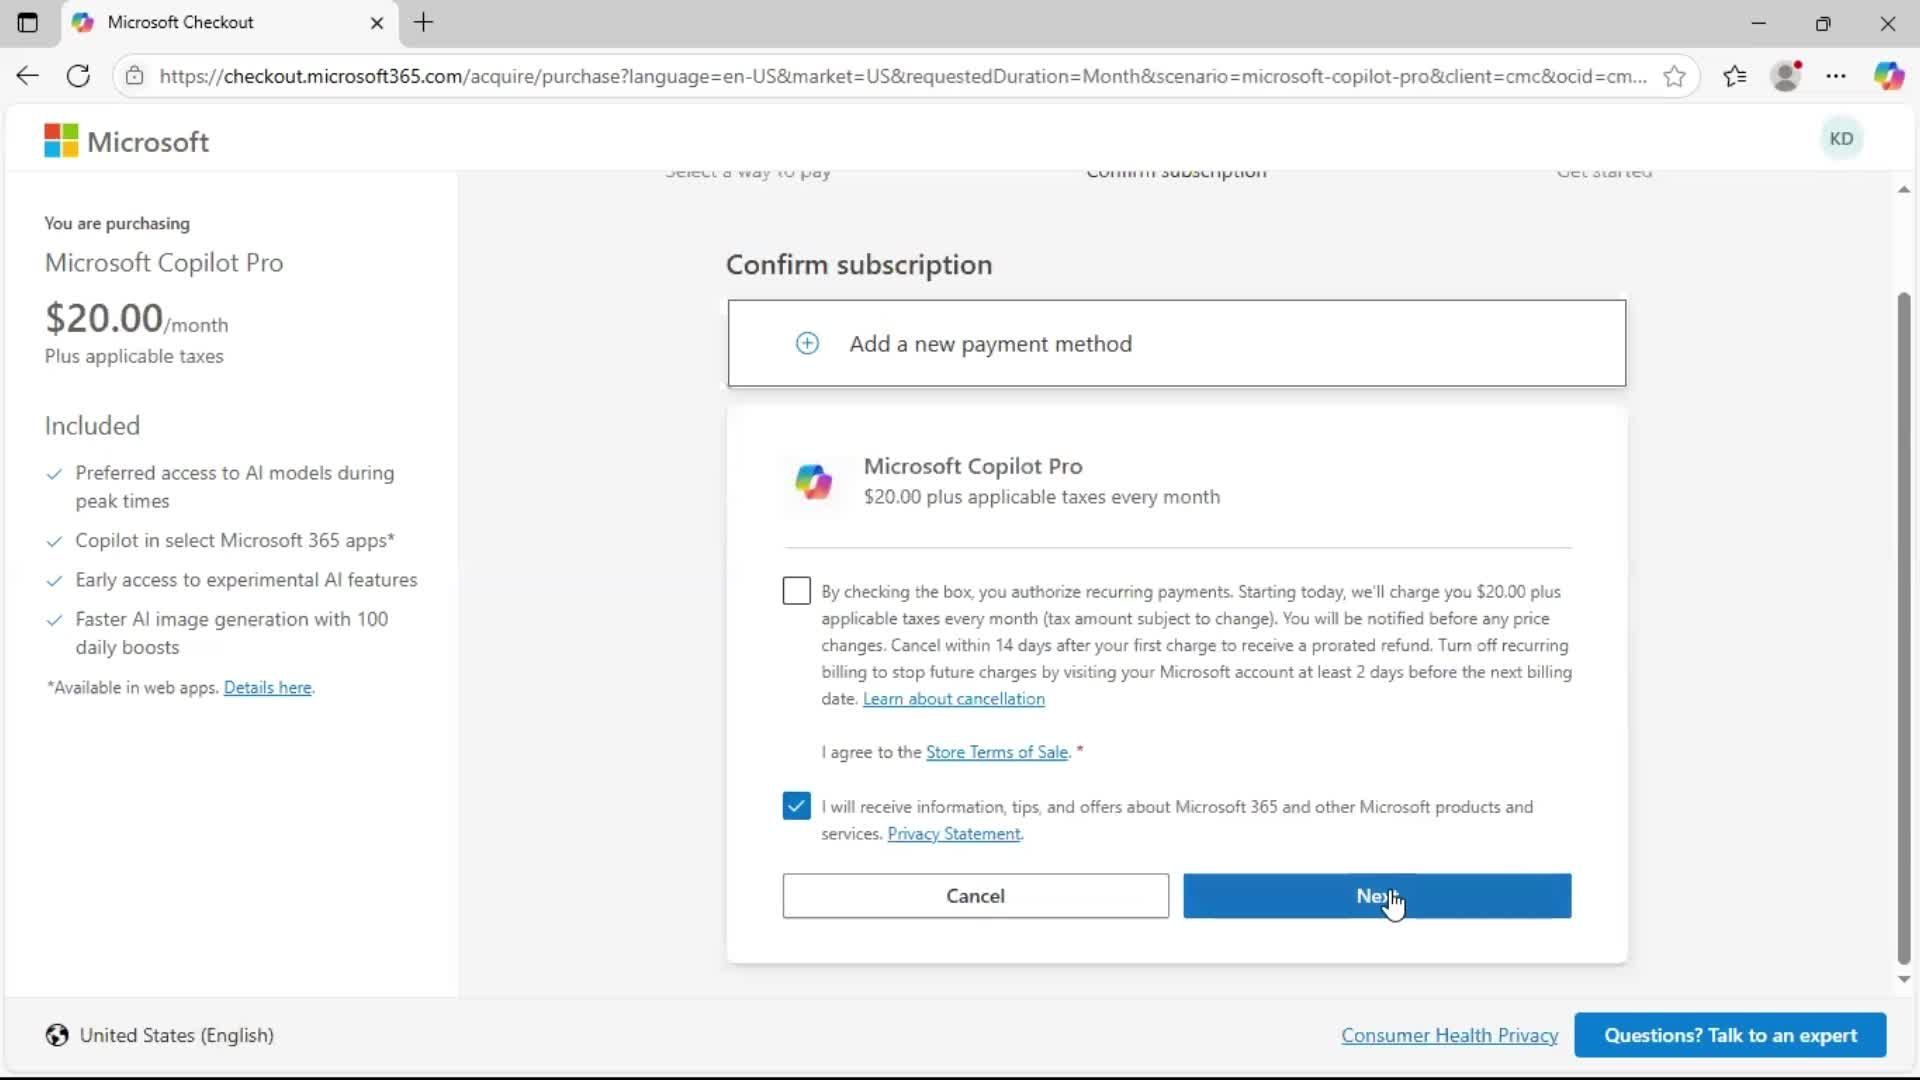This screenshot has height=1080, width=1920.
Task: View site security lock information
Action: point(134,76)
